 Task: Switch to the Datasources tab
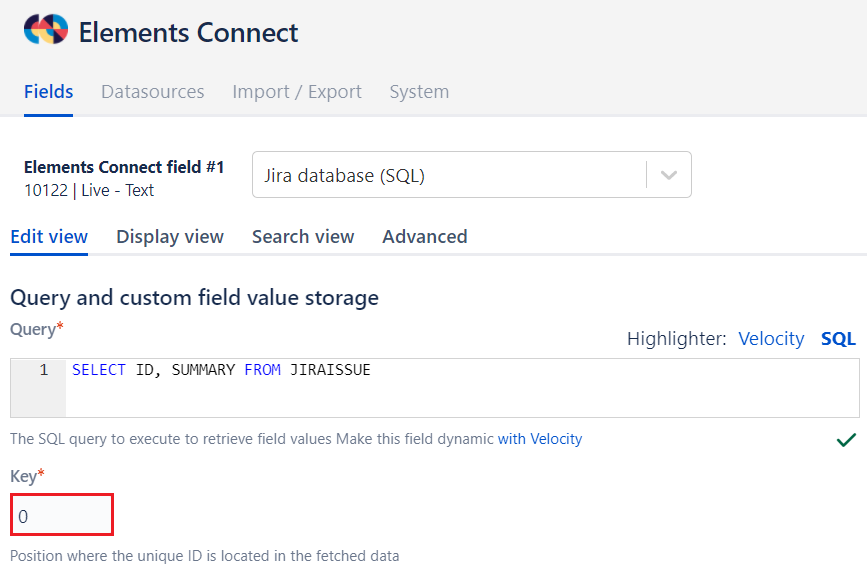[x=152, y=92]
